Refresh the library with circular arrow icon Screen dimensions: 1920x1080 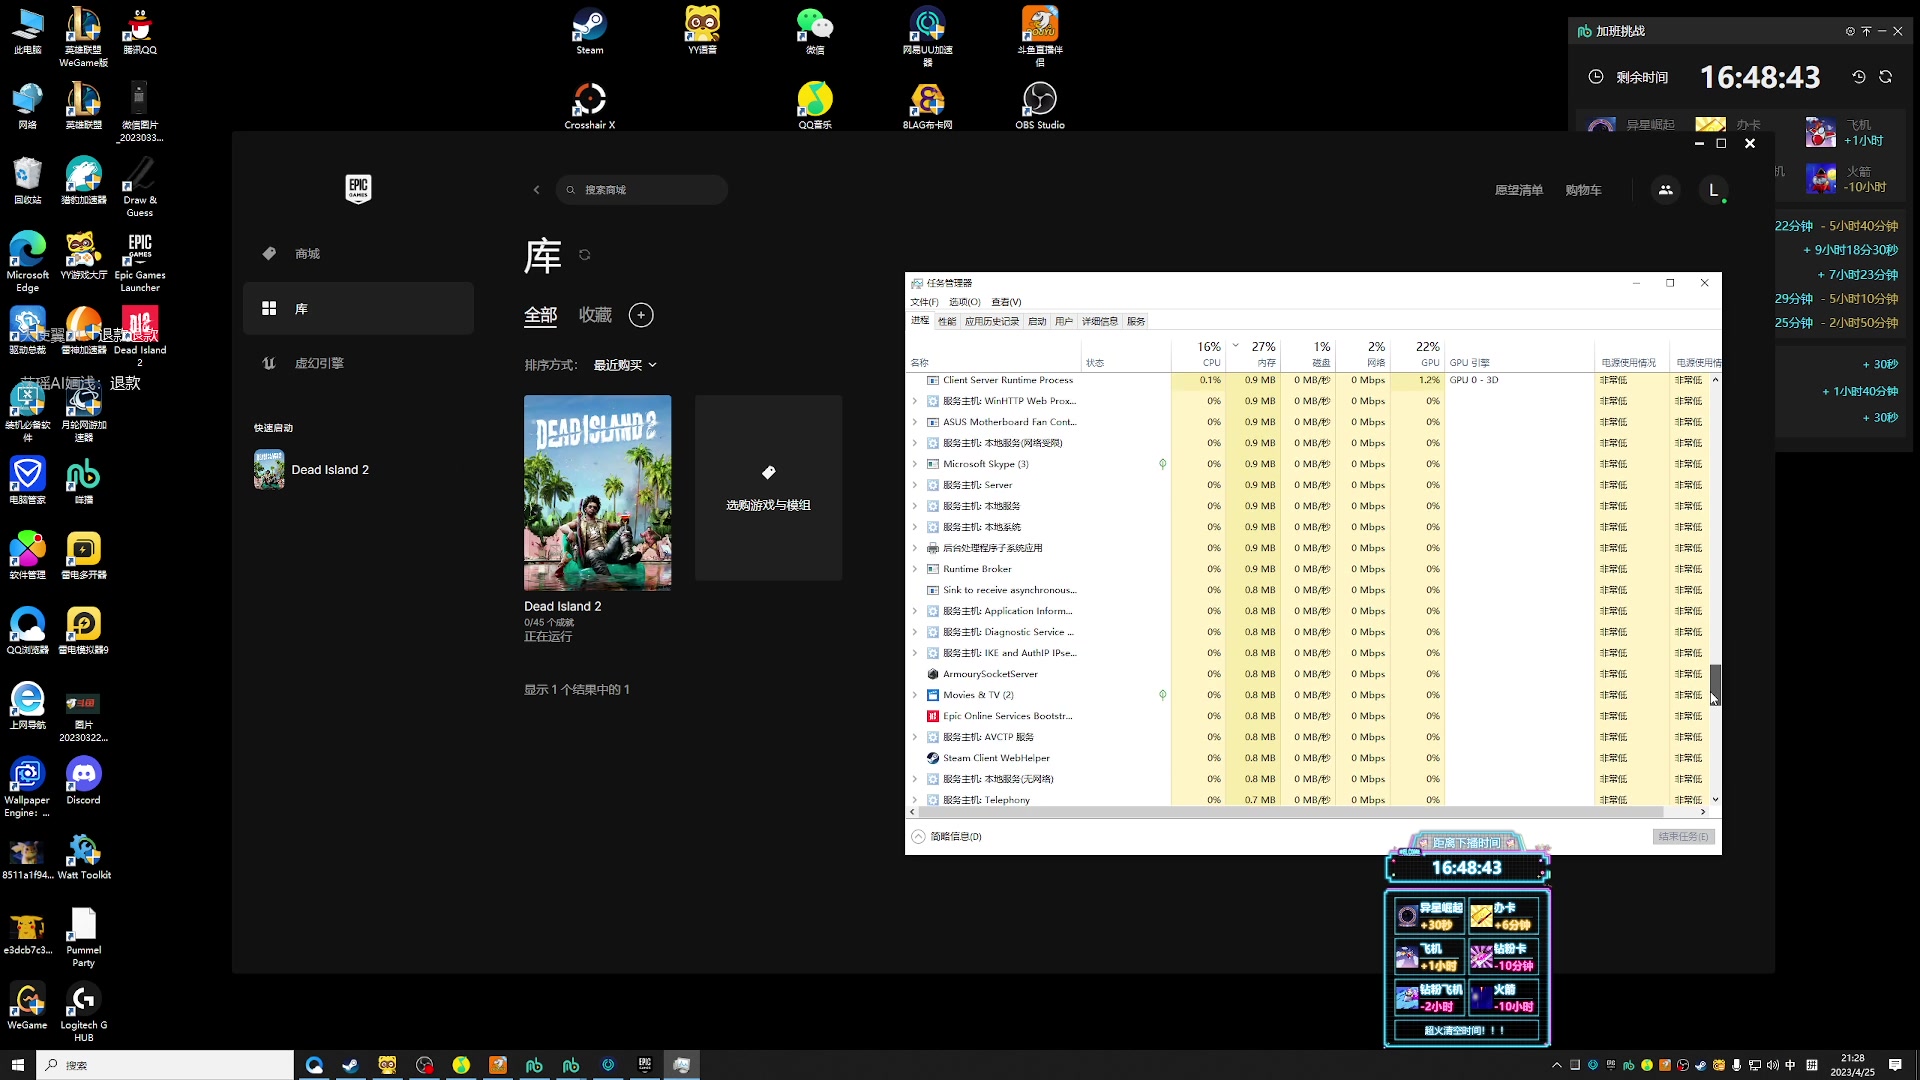click(x=585, y=255)
